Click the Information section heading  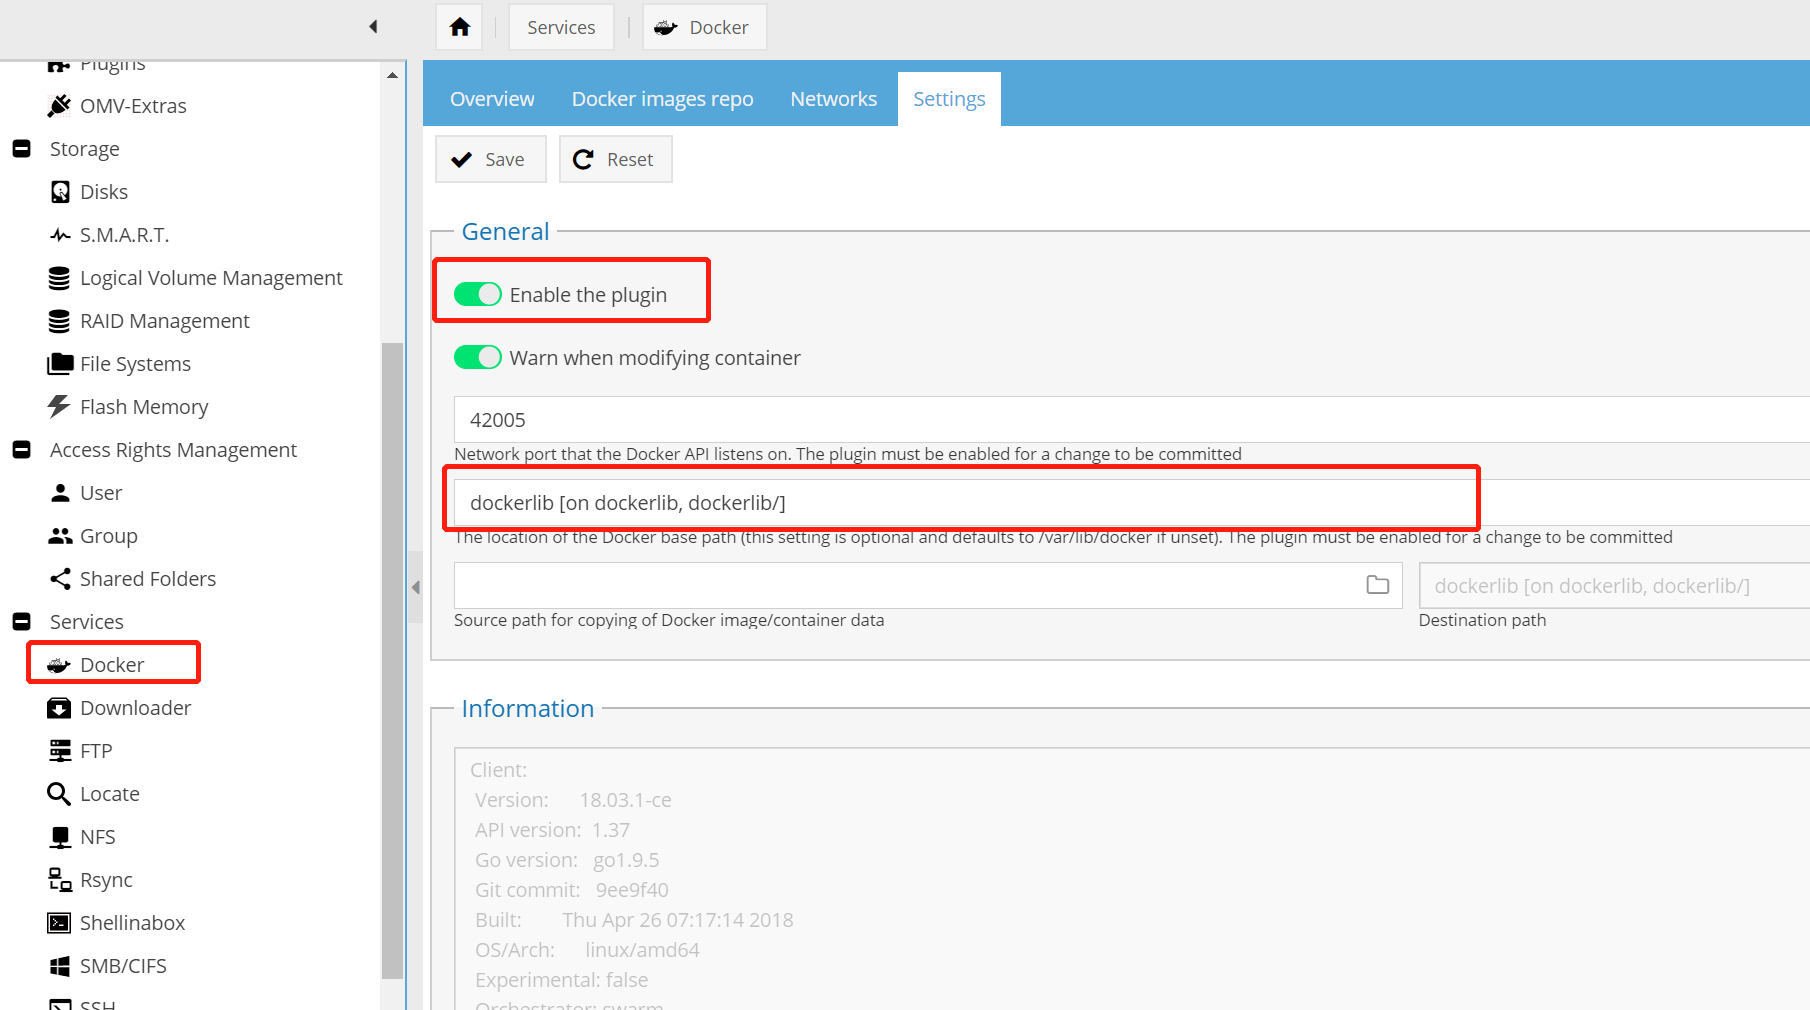click(x=527, y=708)
